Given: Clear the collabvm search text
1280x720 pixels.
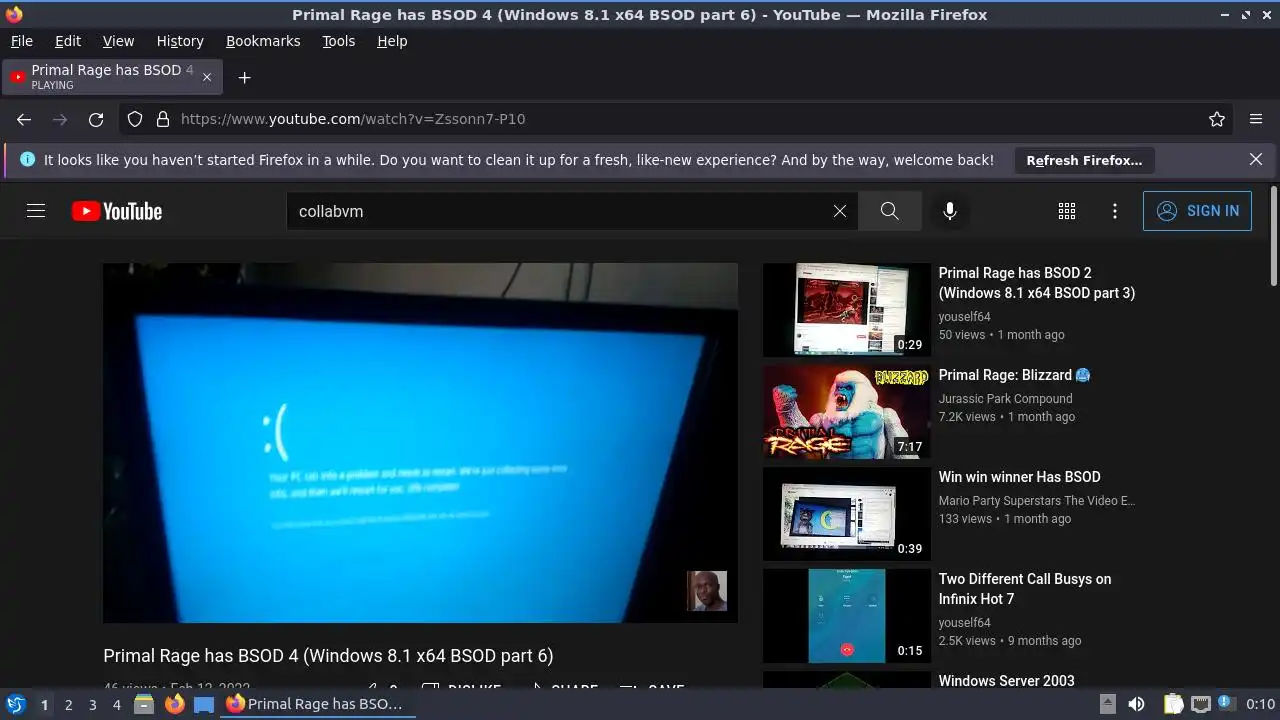Looking at the screenshot, I should pyautogui.click(x=840, y=211).
